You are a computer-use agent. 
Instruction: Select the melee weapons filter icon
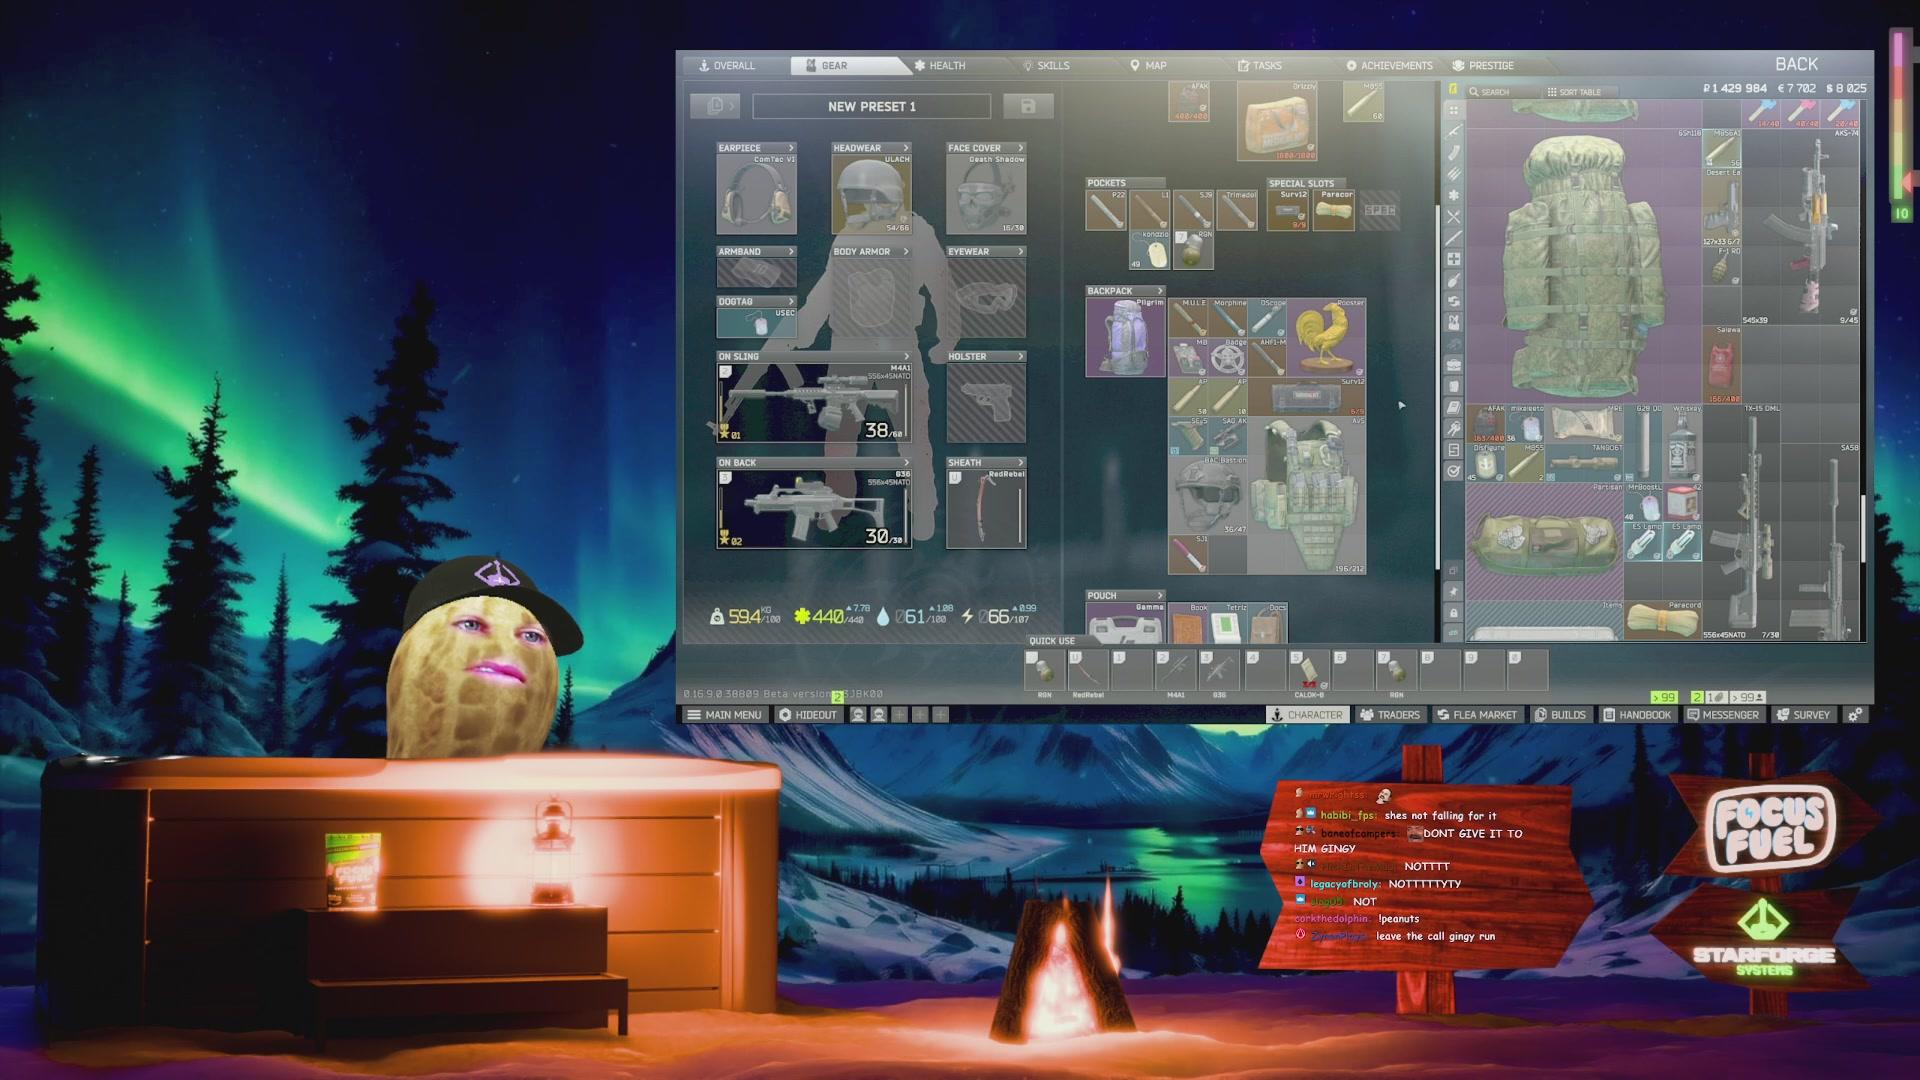1455,239
